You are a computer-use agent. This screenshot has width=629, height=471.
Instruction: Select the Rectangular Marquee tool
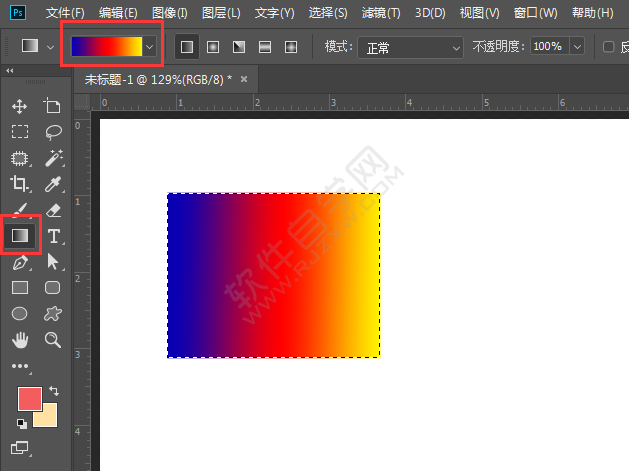coord(20,132)
